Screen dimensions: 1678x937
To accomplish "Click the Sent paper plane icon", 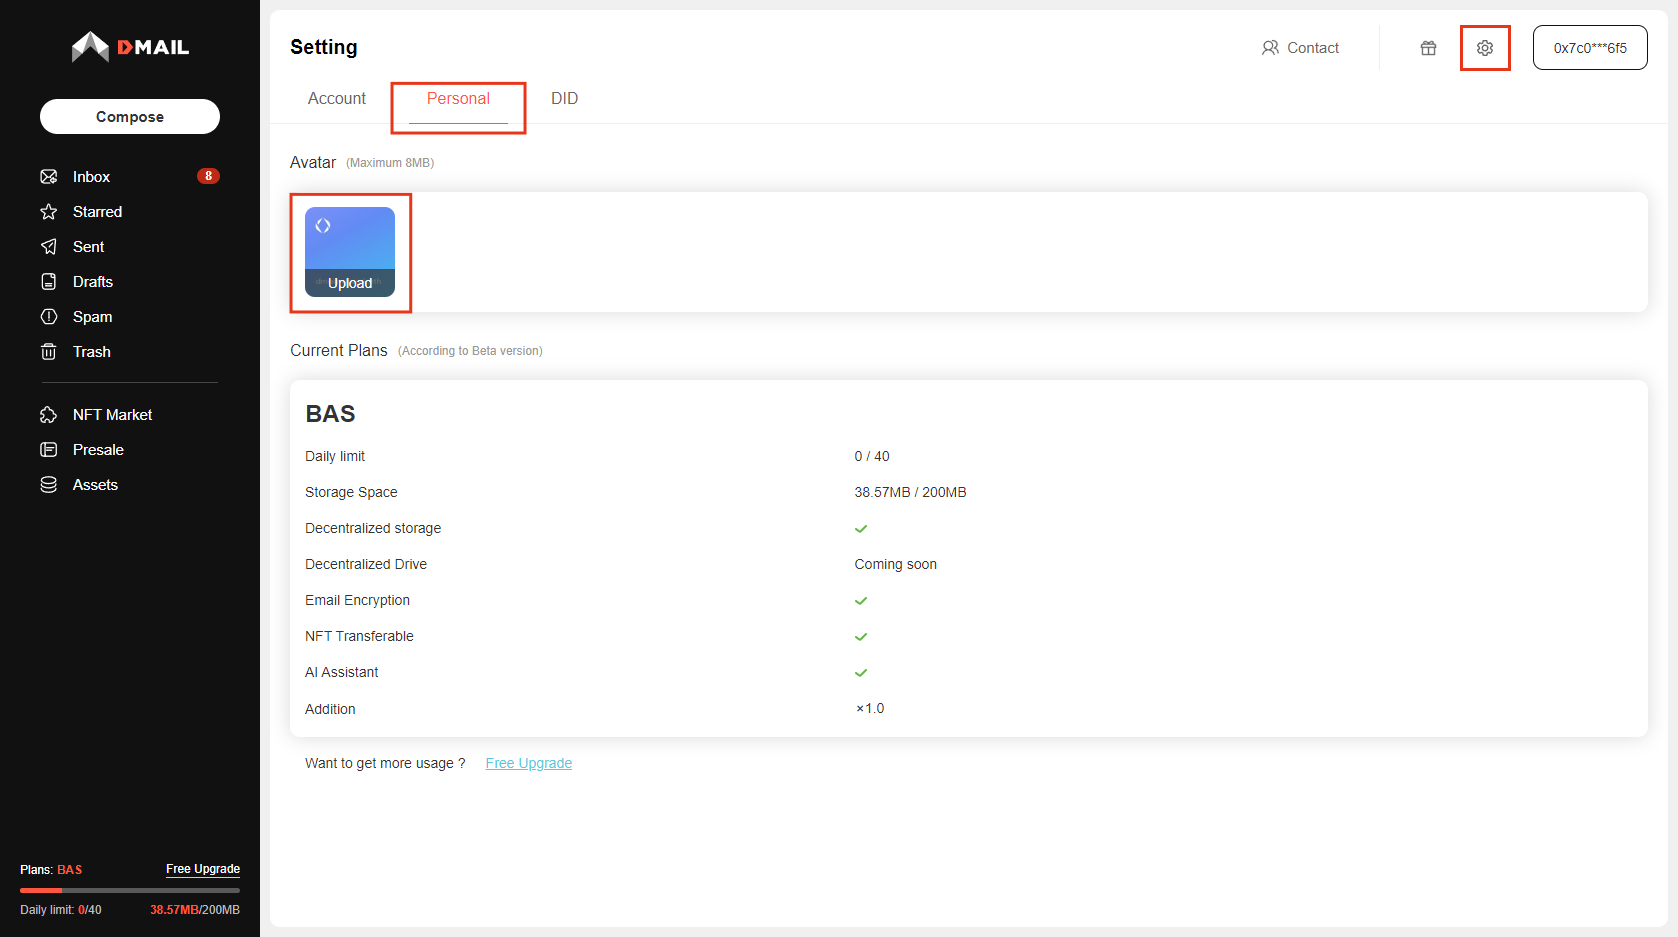I will pyautogui.click(x=49, y=247).
